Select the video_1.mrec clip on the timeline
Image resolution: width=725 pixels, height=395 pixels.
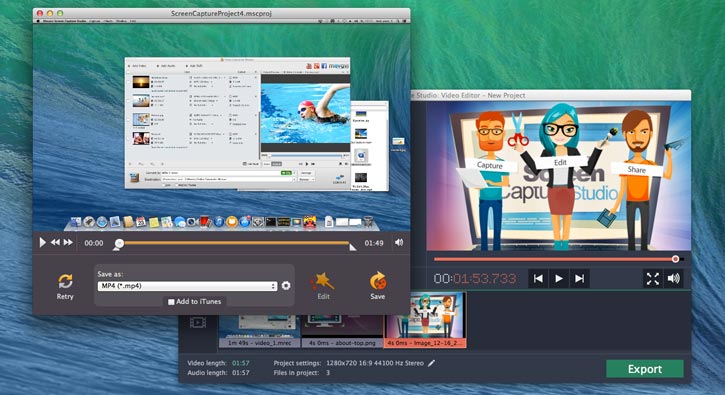pyautogui.click(x=260, y=332)
